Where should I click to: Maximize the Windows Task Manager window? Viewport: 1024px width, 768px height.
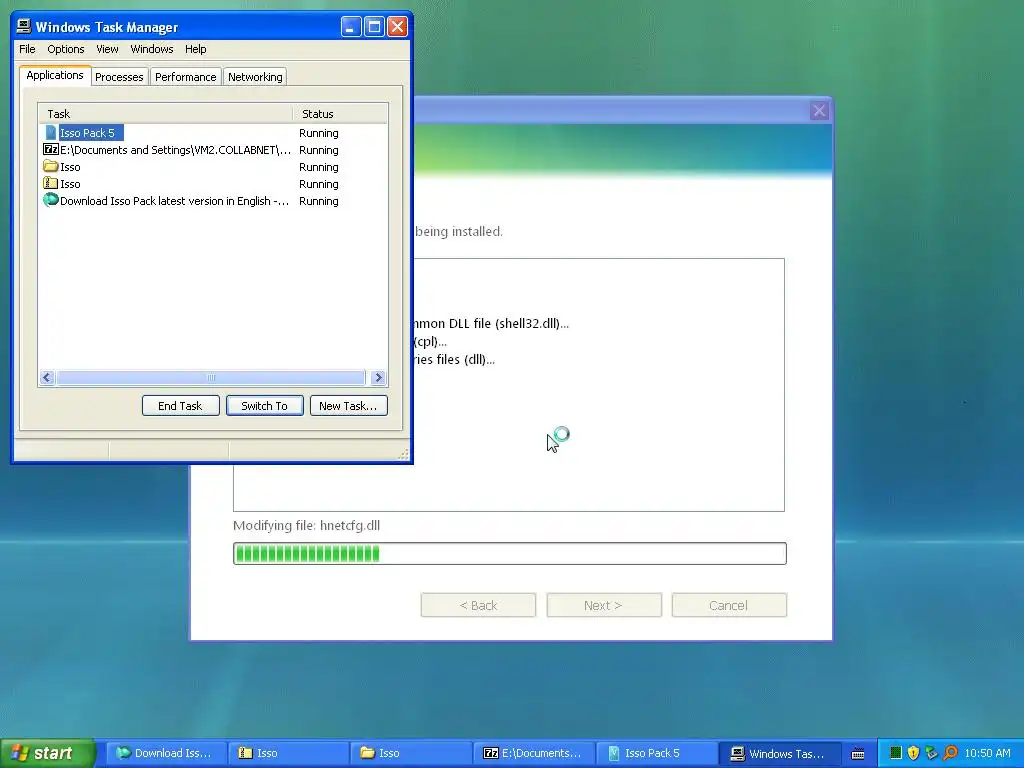tap(374, 27)
